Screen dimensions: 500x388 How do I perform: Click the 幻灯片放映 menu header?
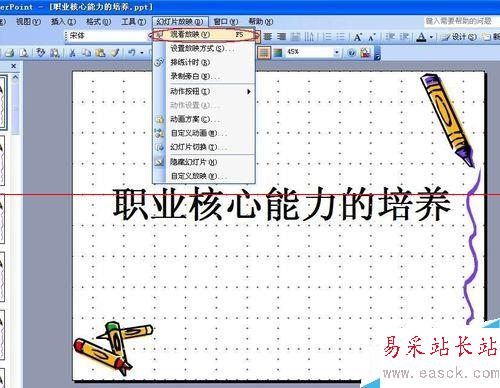tap(180, 22)
